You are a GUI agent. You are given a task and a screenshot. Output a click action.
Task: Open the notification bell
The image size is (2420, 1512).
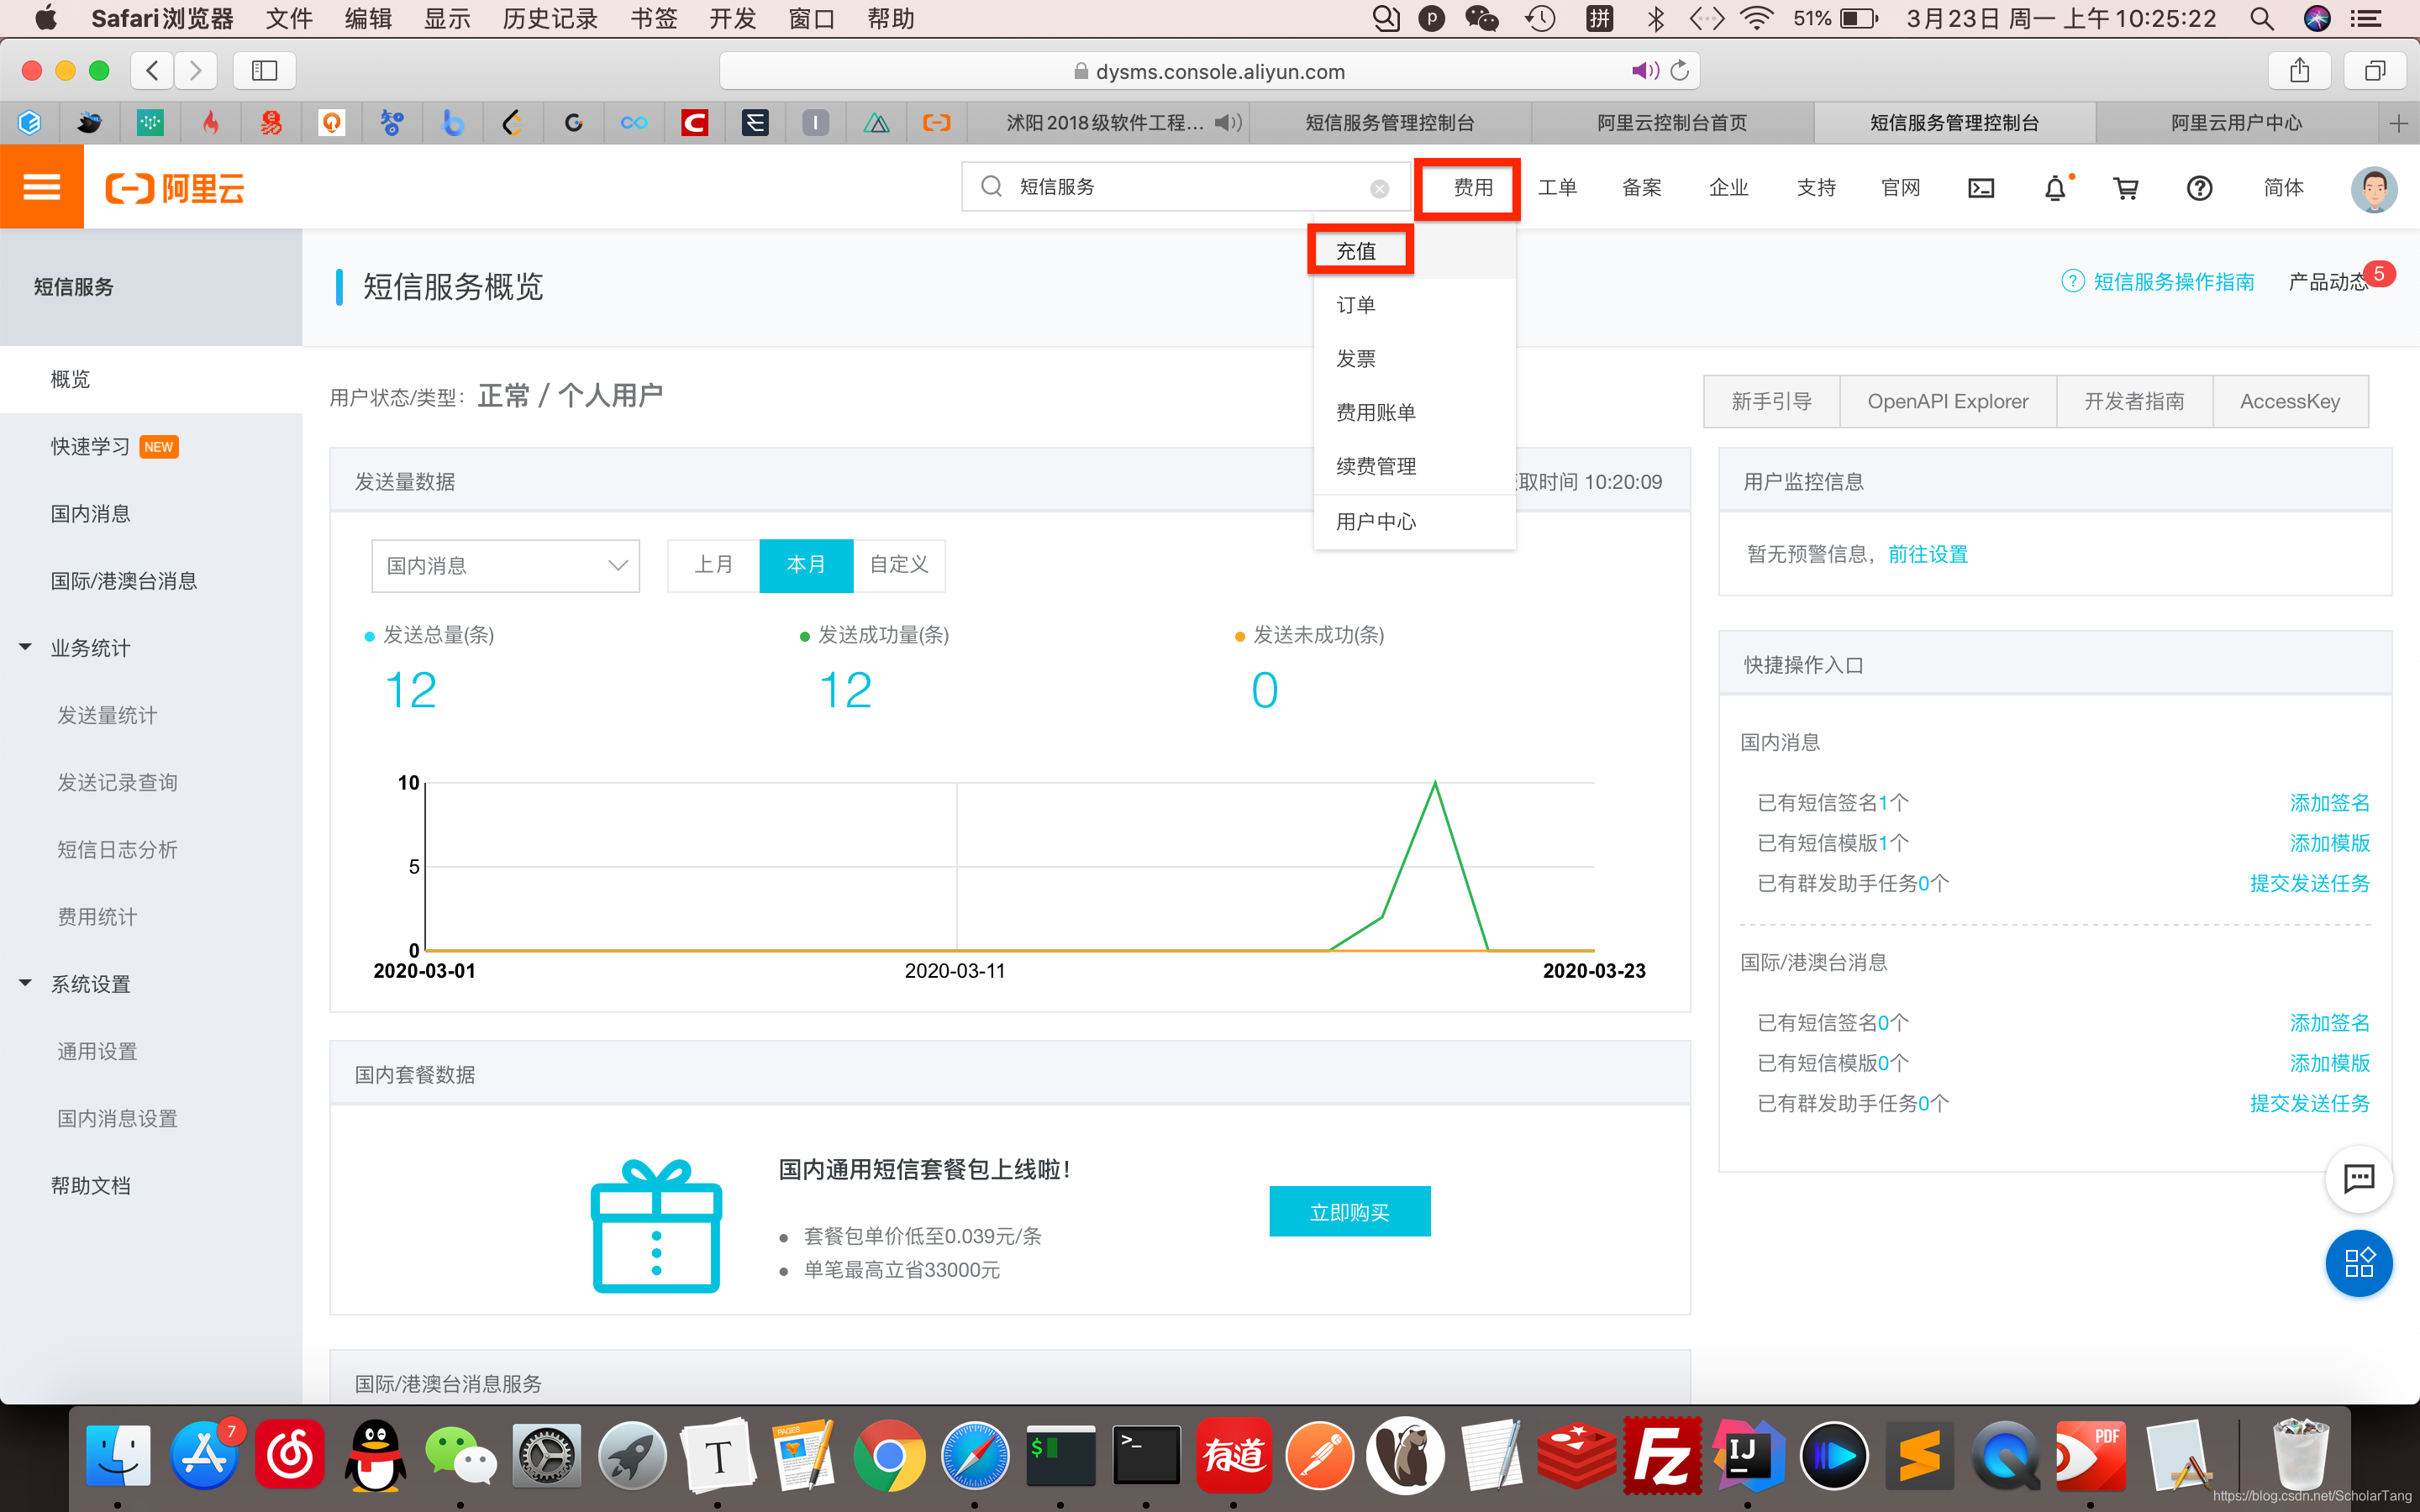(x=2054, y=188)
